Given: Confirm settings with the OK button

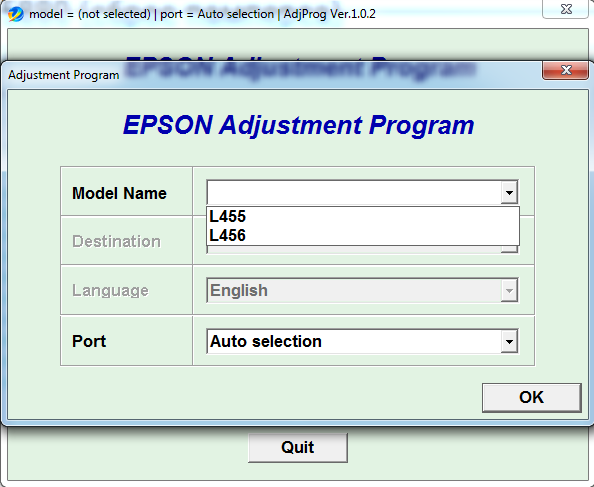Looking at the screenshot, I should point(531,397).
